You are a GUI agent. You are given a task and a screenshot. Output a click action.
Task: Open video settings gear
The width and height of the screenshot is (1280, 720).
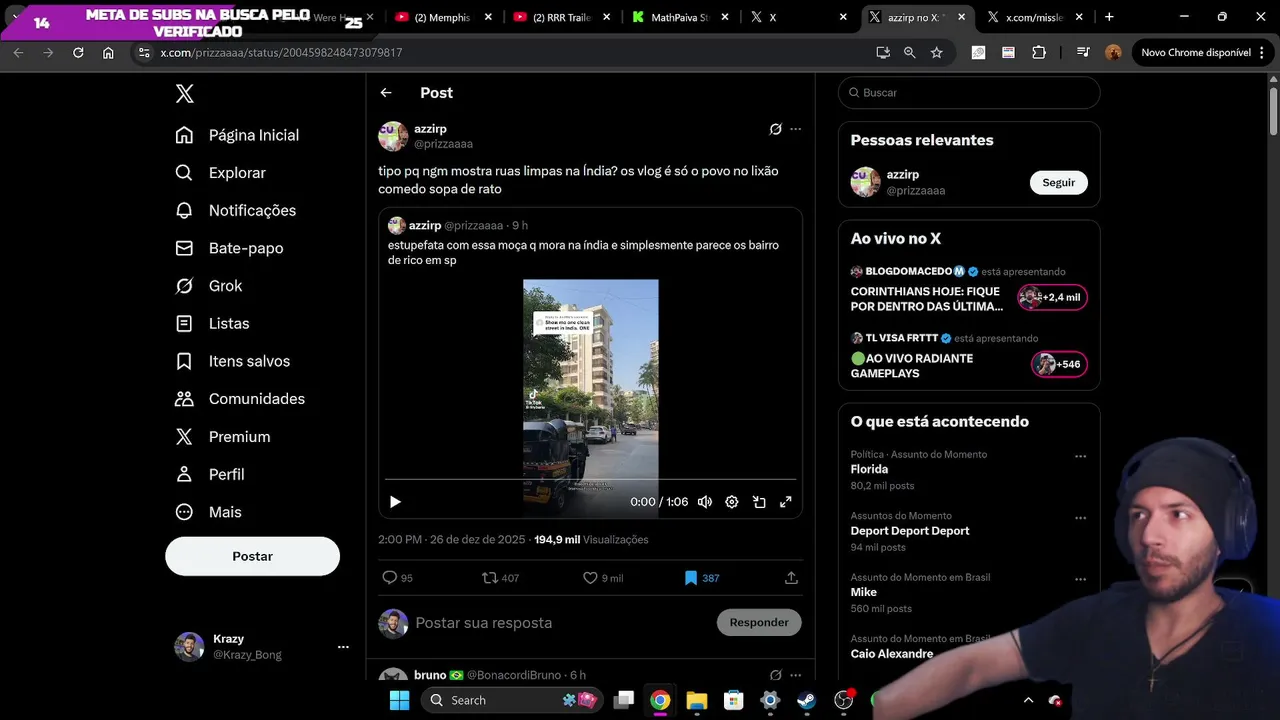[x=732, y=502]
